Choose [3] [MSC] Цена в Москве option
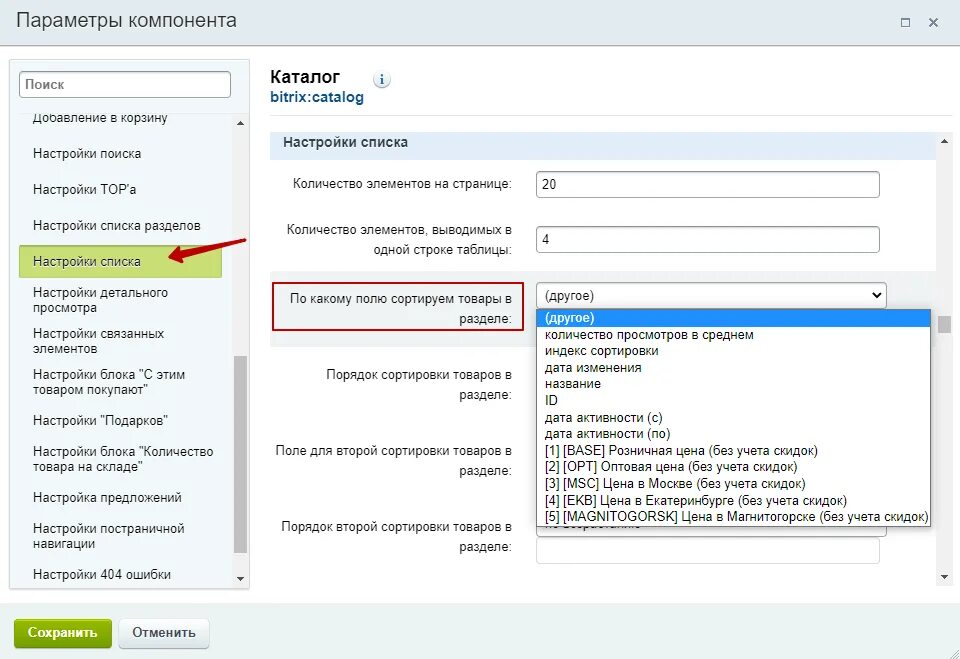 [733, 483]
